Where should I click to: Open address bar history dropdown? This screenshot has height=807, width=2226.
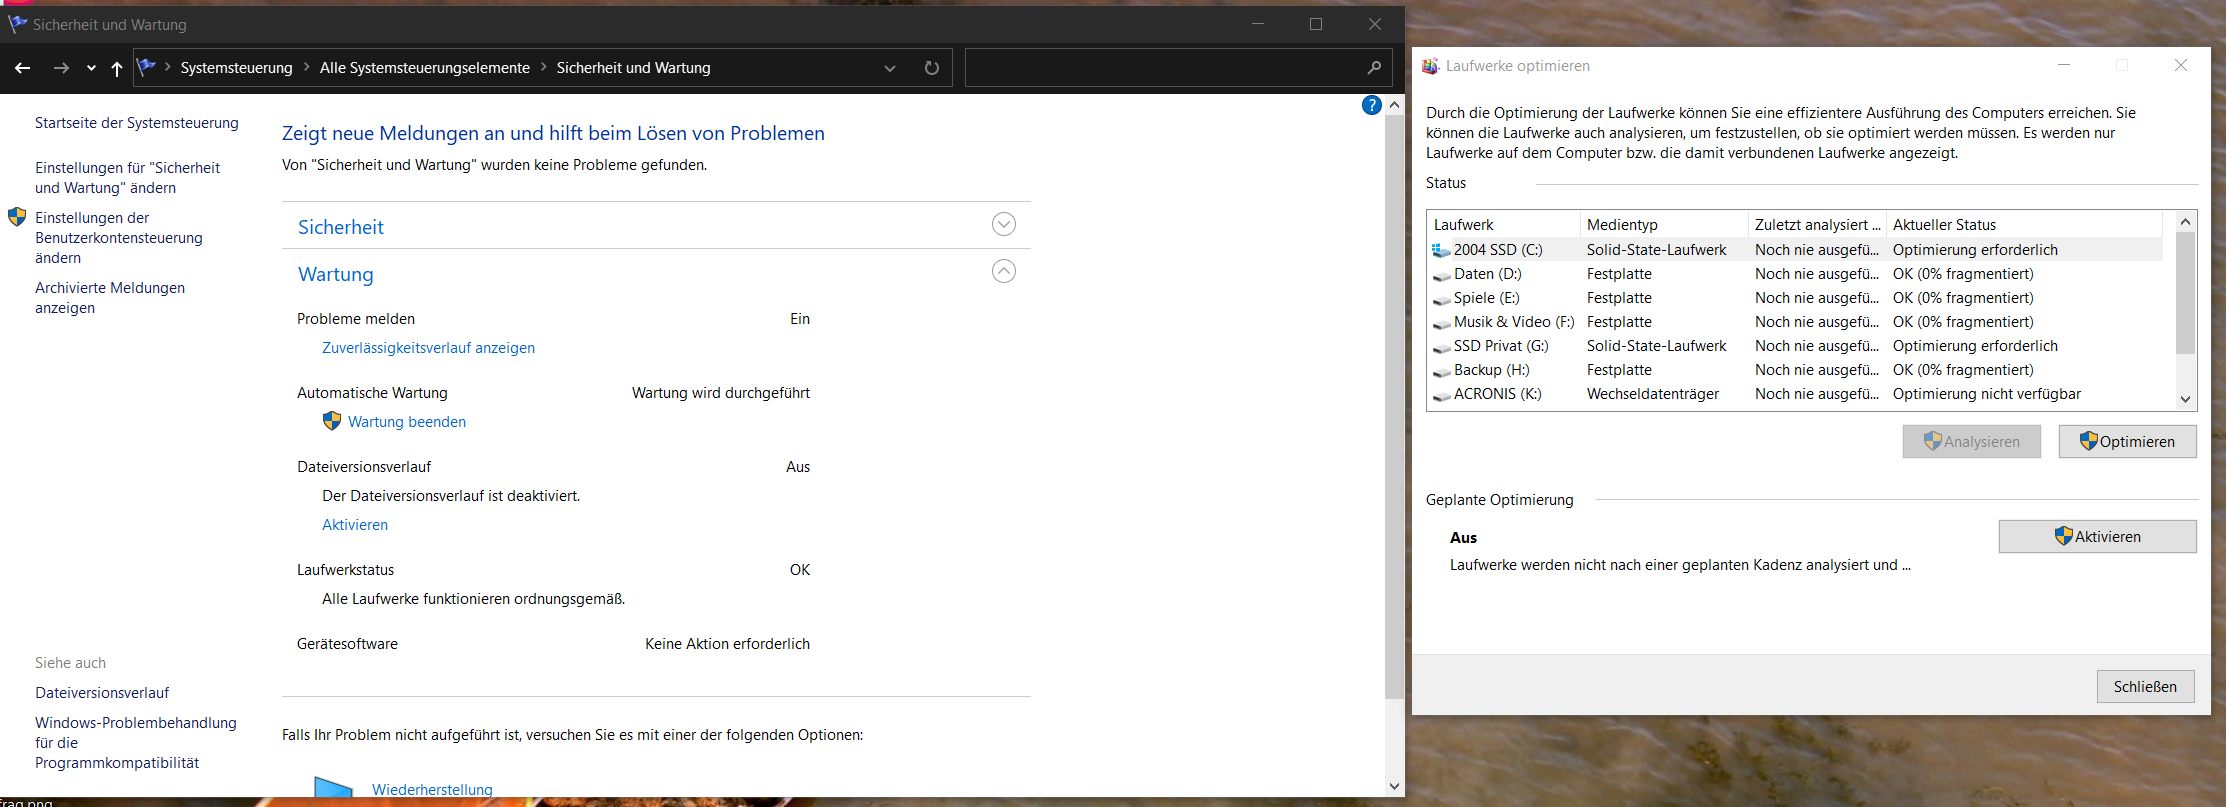[x=889, y=68]
